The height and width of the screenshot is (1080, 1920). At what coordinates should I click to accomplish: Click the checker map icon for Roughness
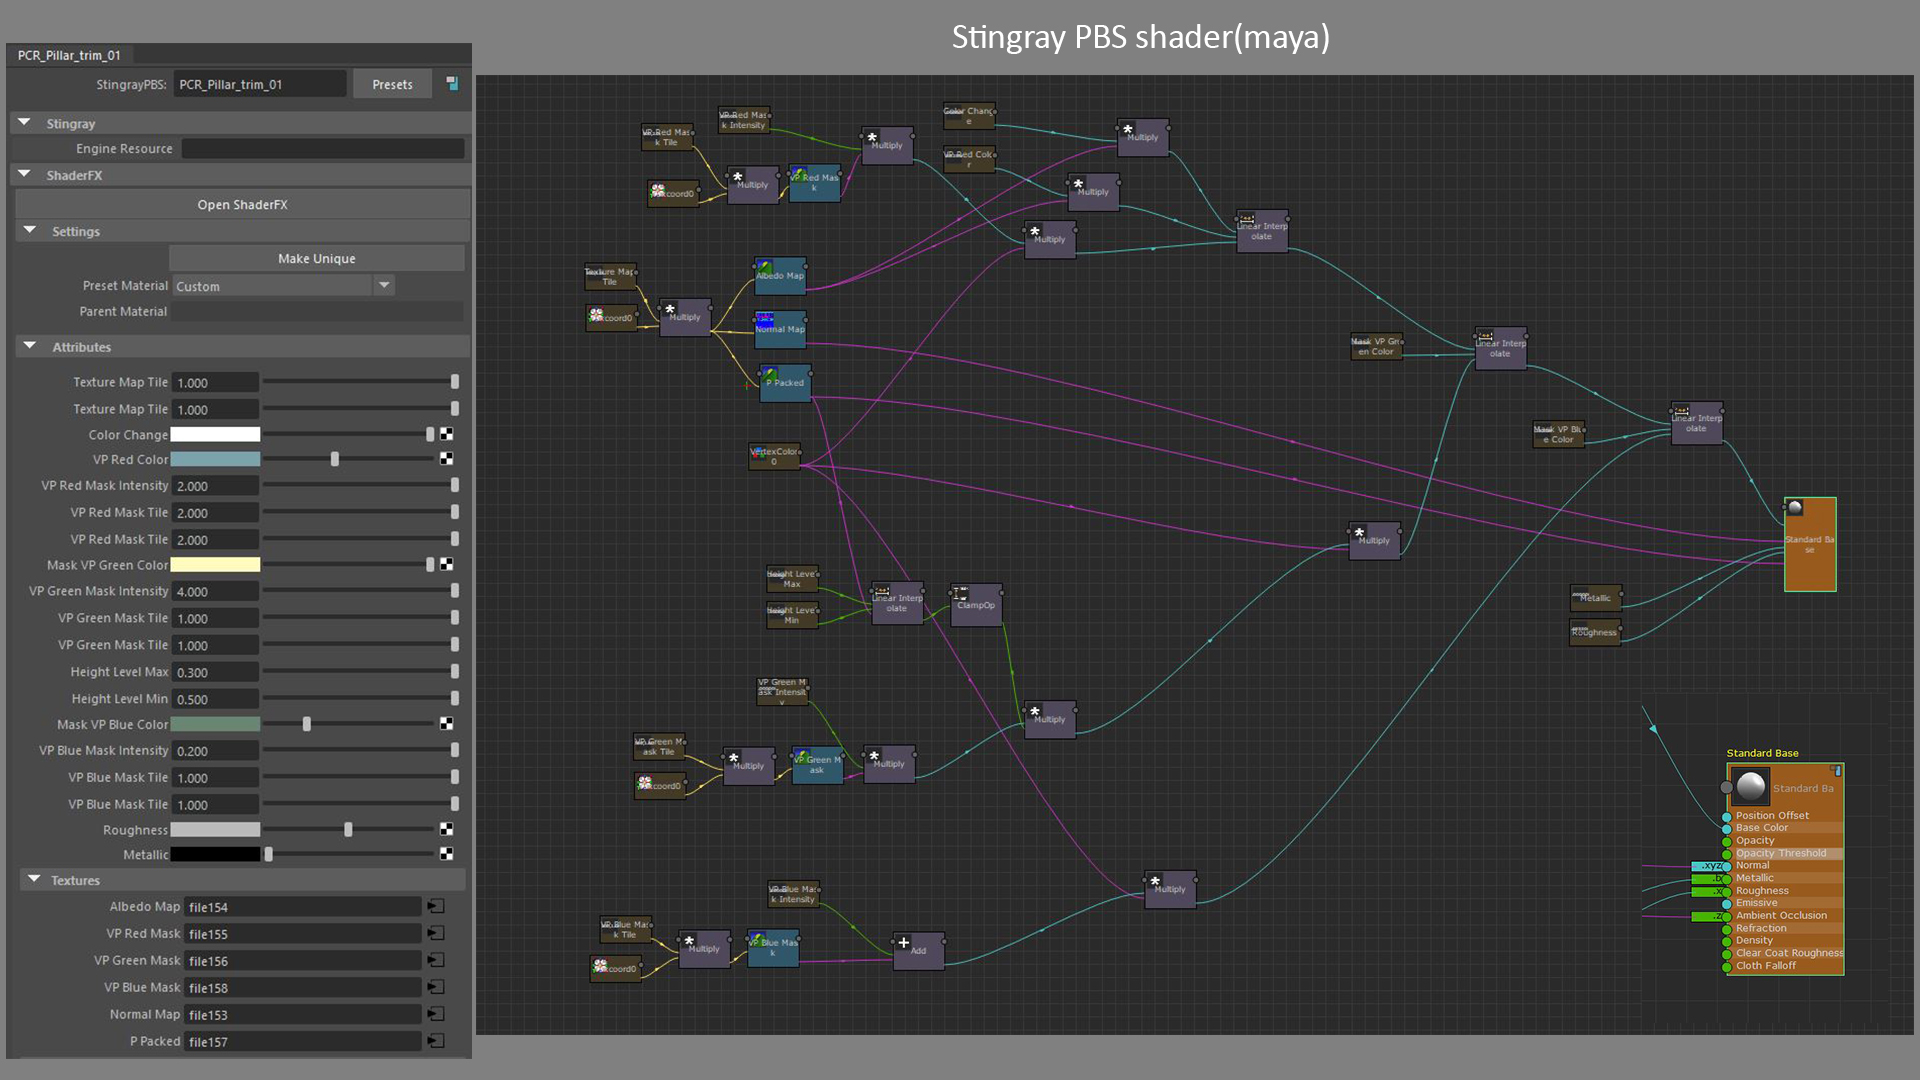[446, 829]
